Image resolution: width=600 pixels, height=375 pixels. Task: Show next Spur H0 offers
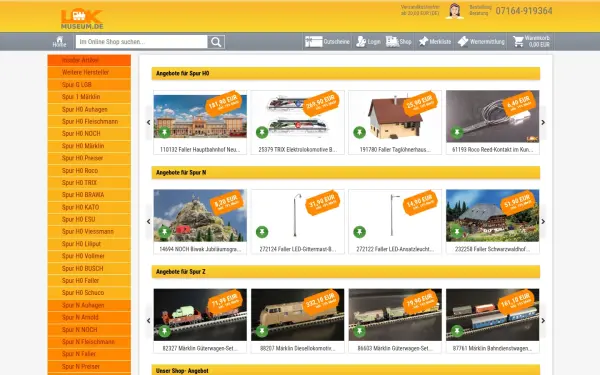tap(543, 122)
